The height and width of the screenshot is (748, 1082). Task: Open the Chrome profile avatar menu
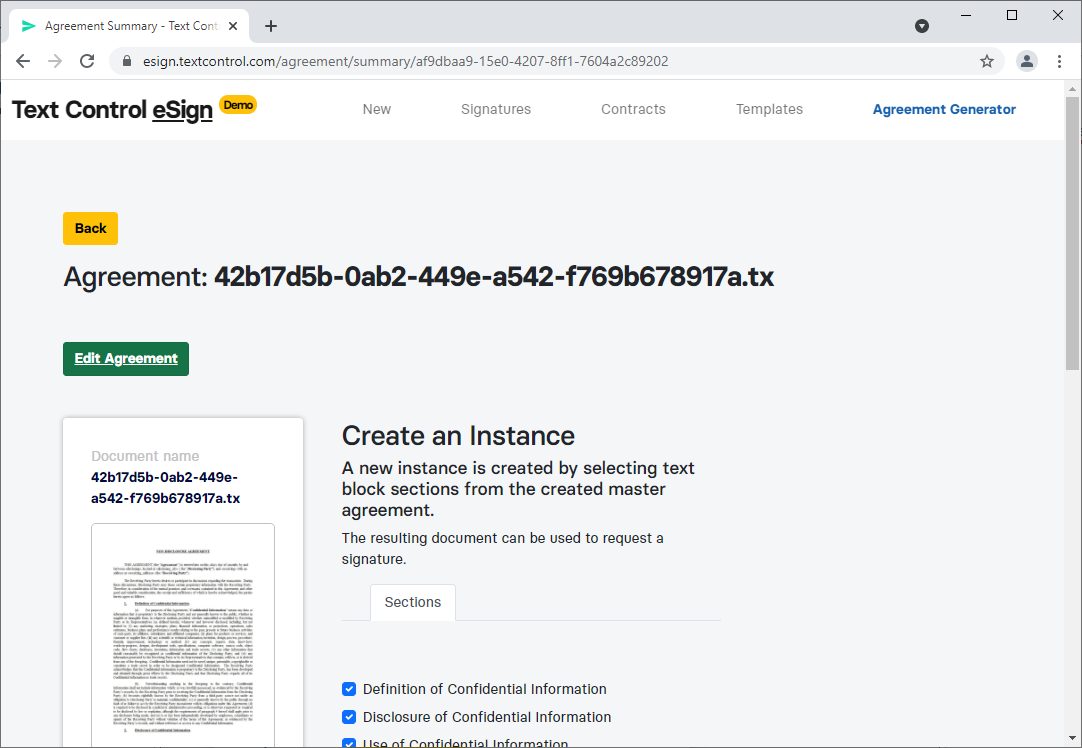(1027, 61)
